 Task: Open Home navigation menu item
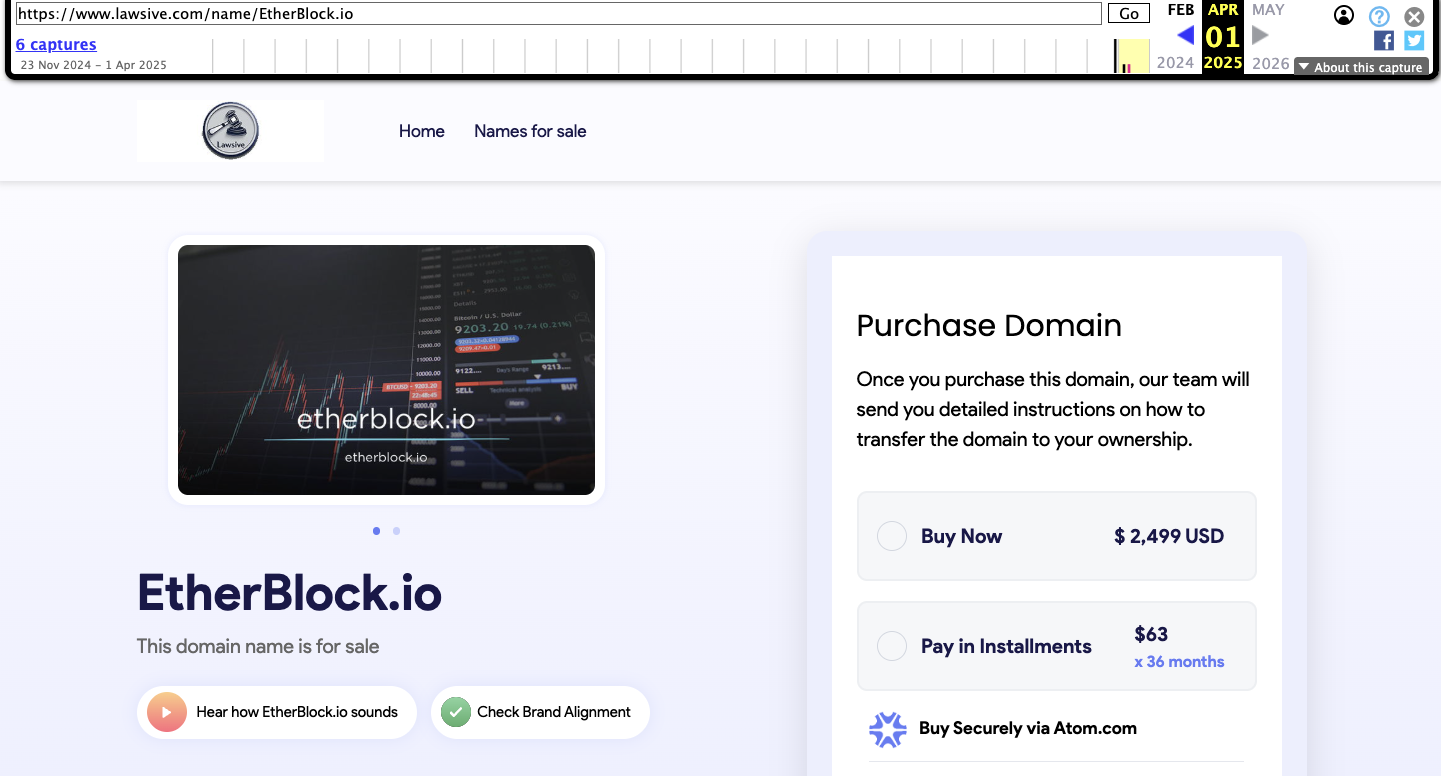coord(421,131)
